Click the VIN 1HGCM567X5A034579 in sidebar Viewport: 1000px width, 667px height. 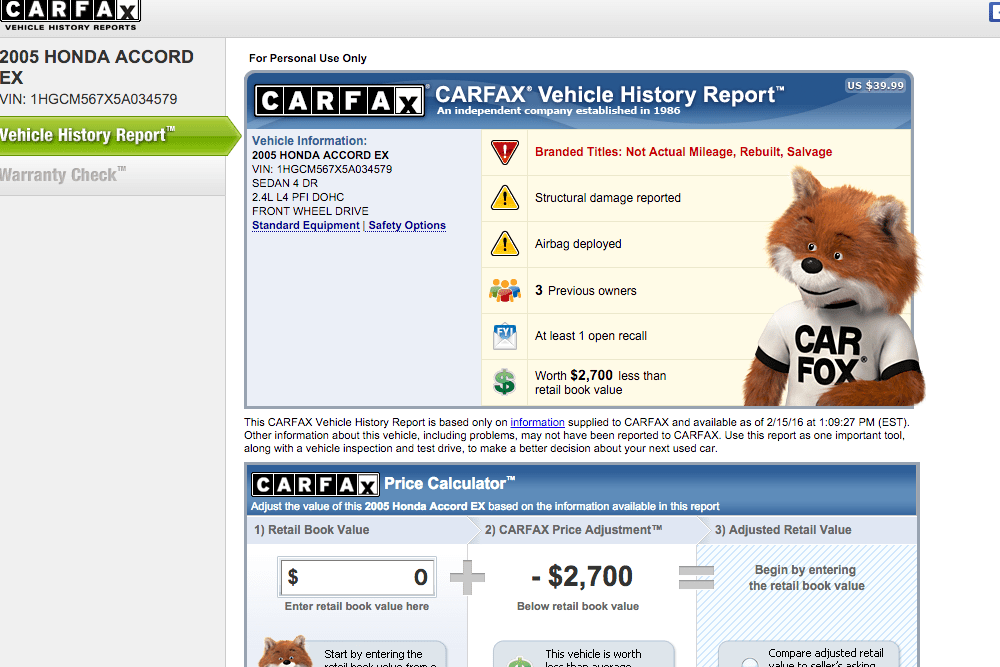point(89,99)
